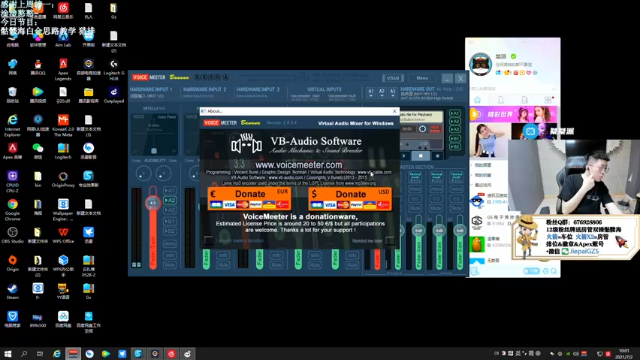
Task: Close the About dialog
Action: 394,111
